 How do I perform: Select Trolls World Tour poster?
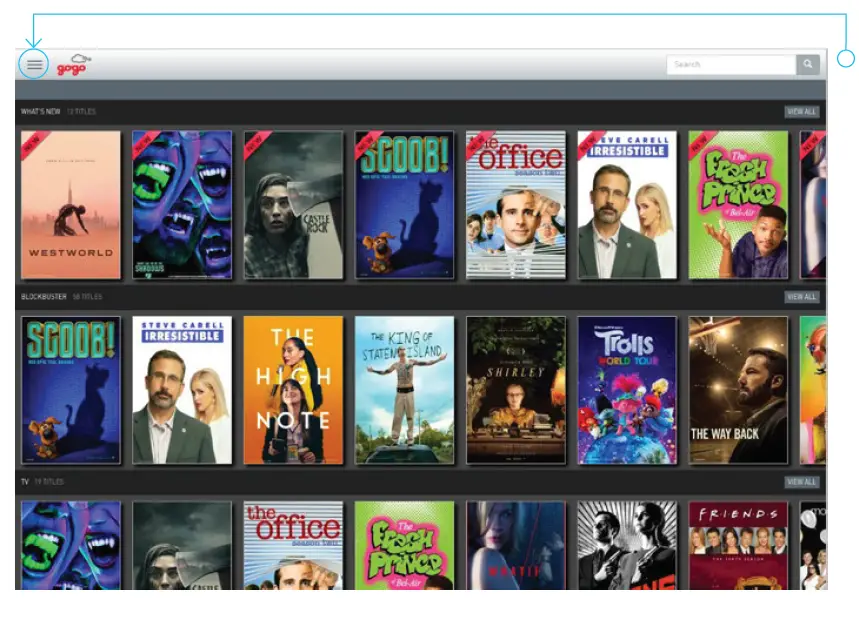coord(627,390)
